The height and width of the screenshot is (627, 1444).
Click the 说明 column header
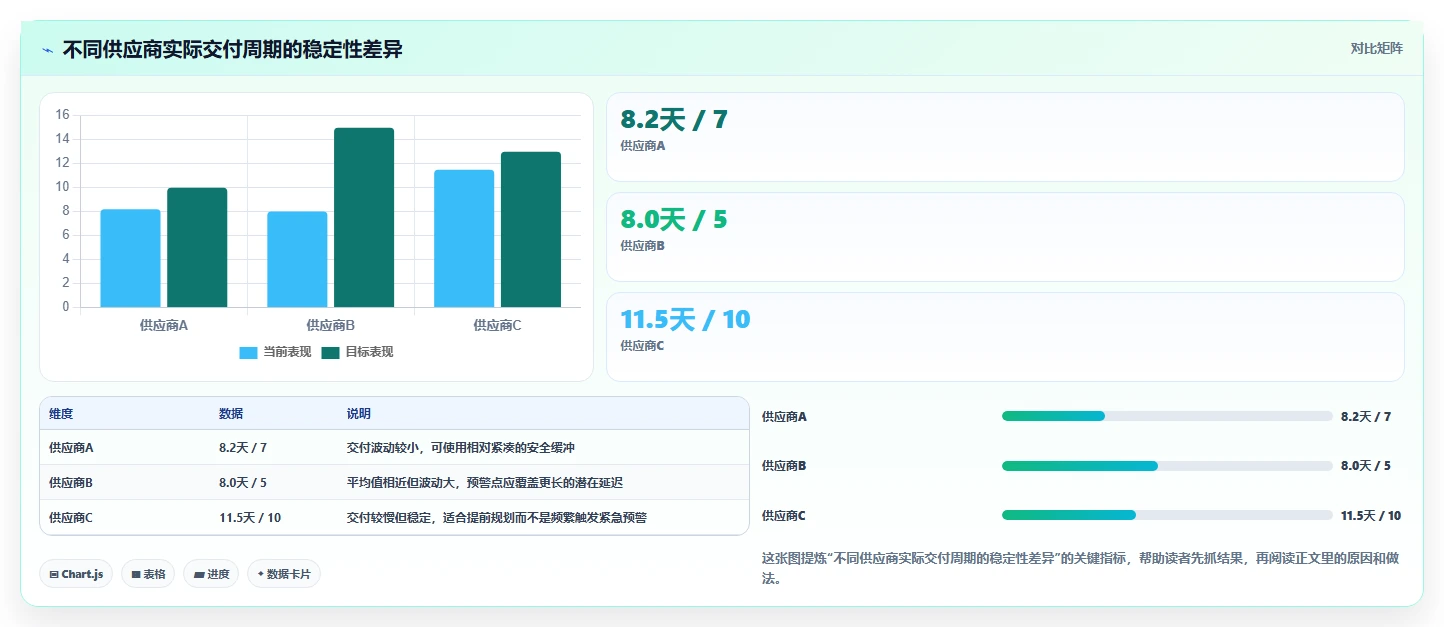click(359, 414)
